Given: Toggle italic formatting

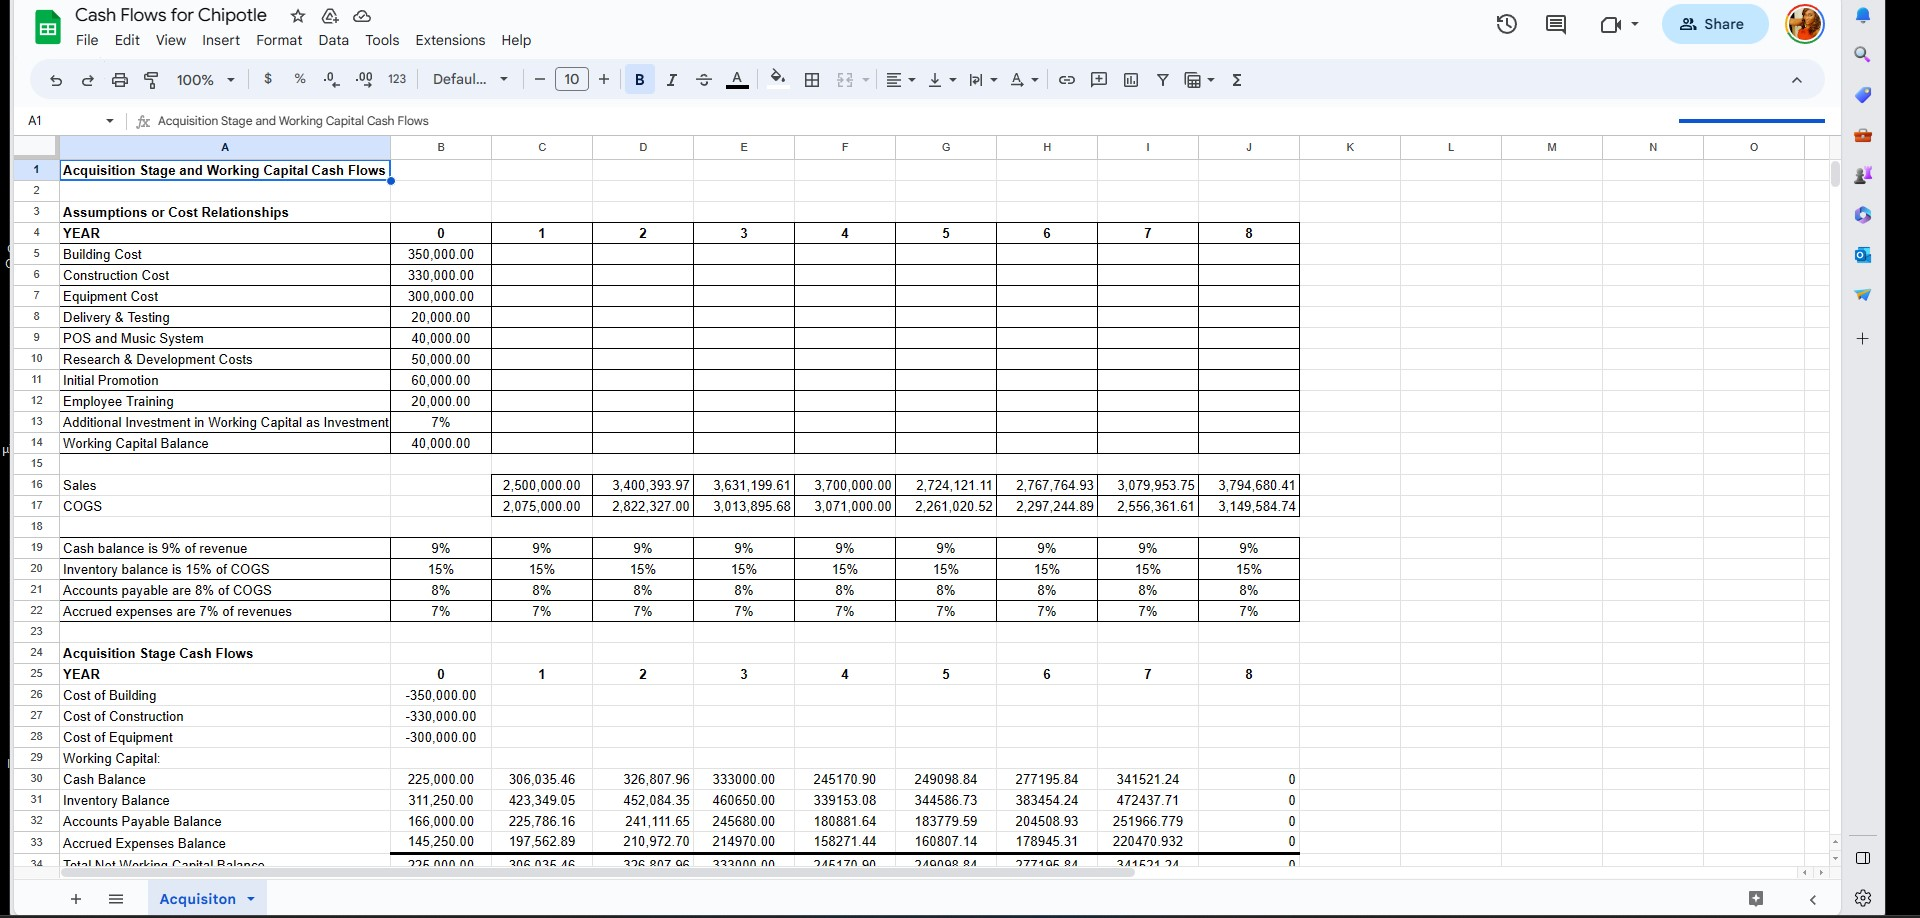Looking at the screenshot, I should [672, 80].
